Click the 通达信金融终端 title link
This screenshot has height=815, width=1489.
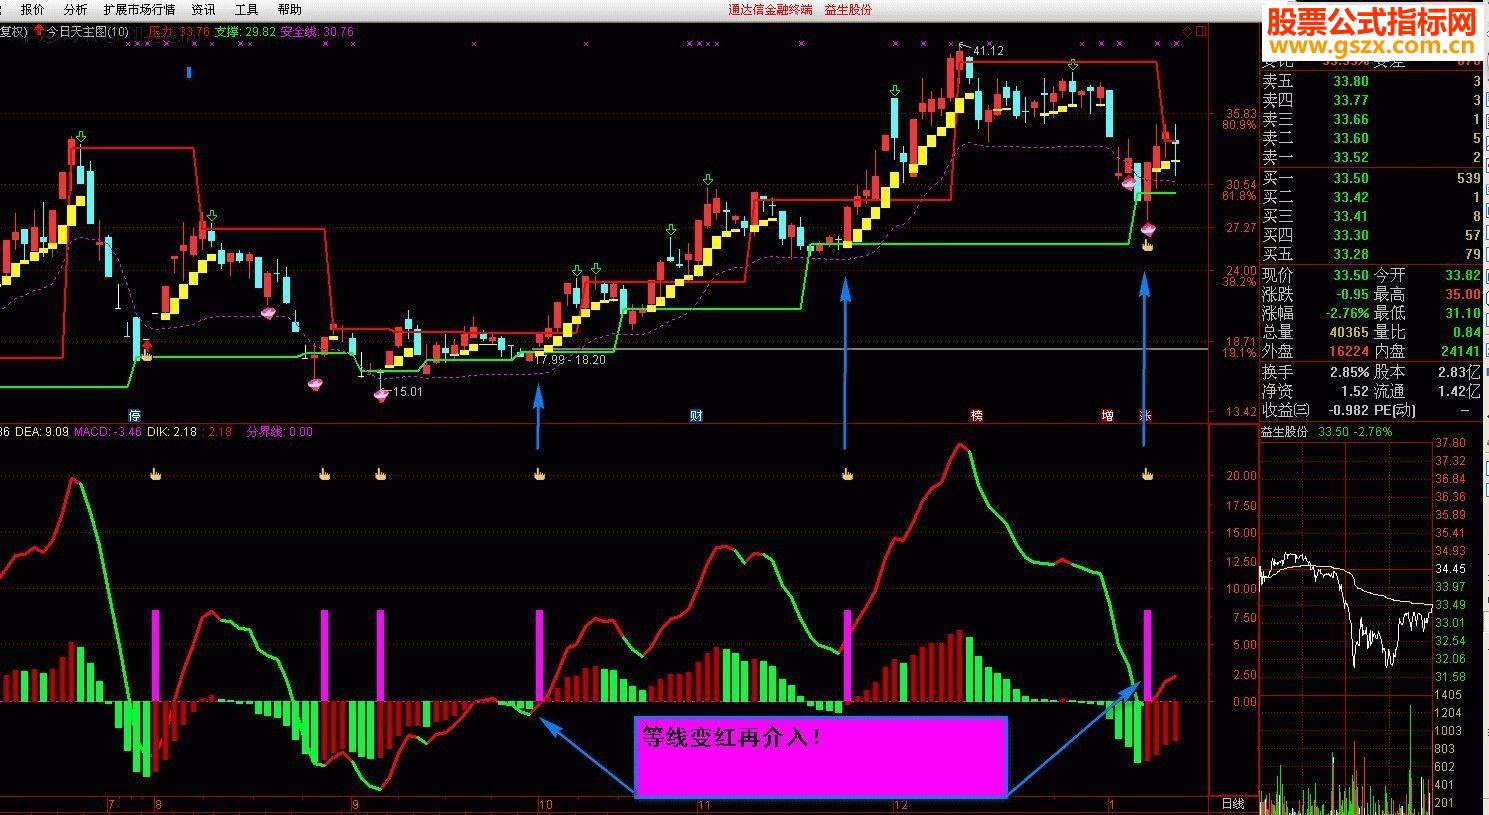point(770,9)
